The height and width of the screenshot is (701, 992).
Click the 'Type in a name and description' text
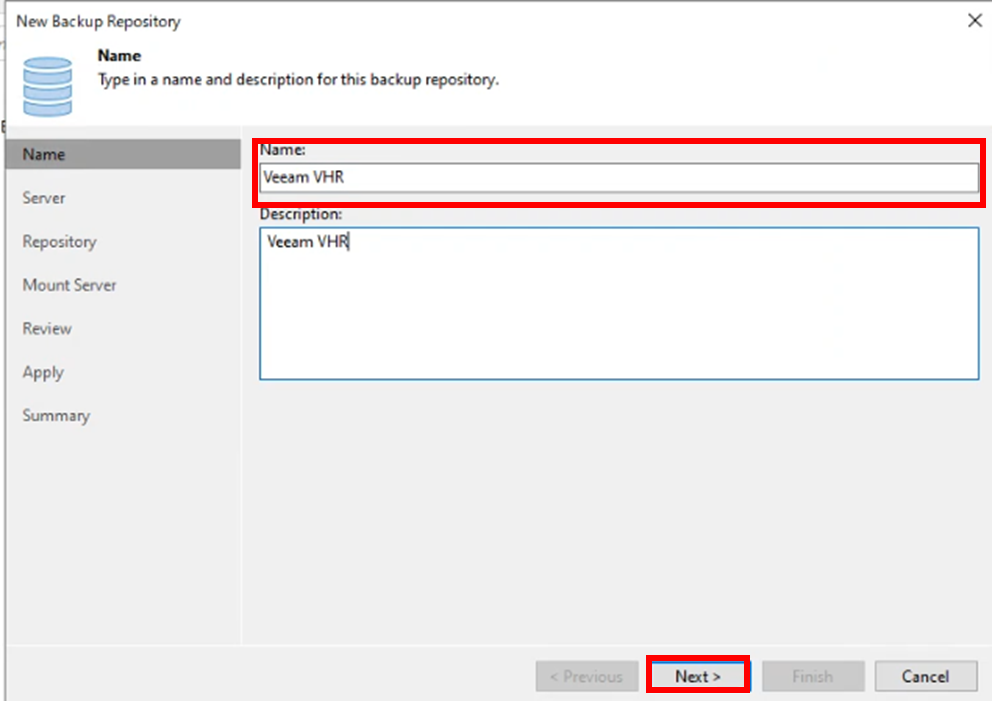click(298, 80)
